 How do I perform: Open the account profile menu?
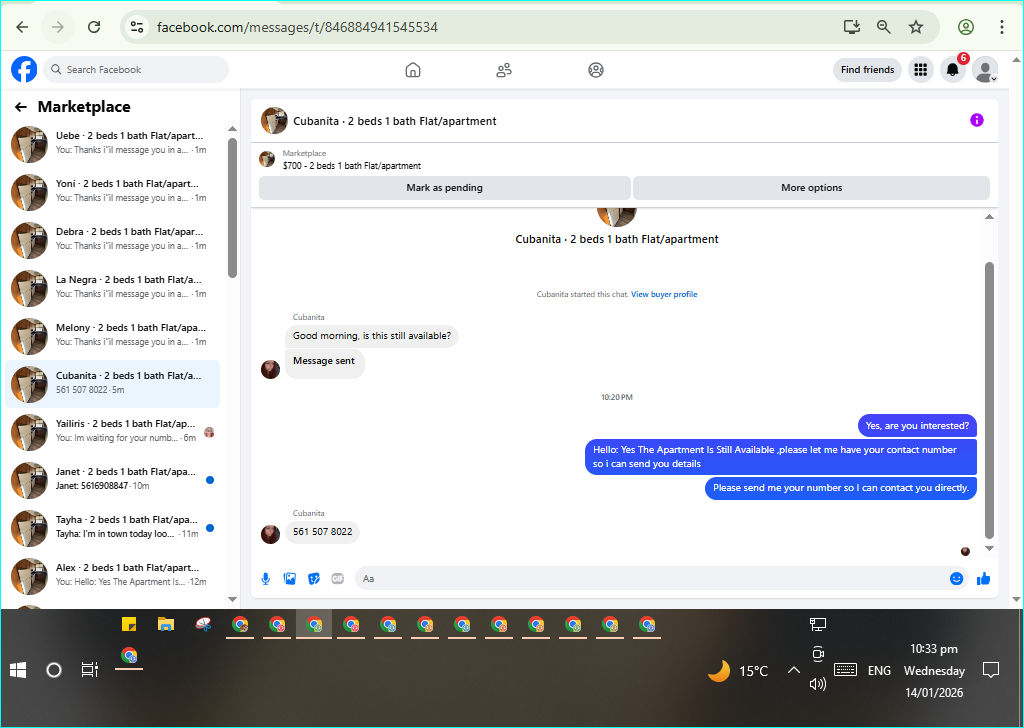(985, 69)
